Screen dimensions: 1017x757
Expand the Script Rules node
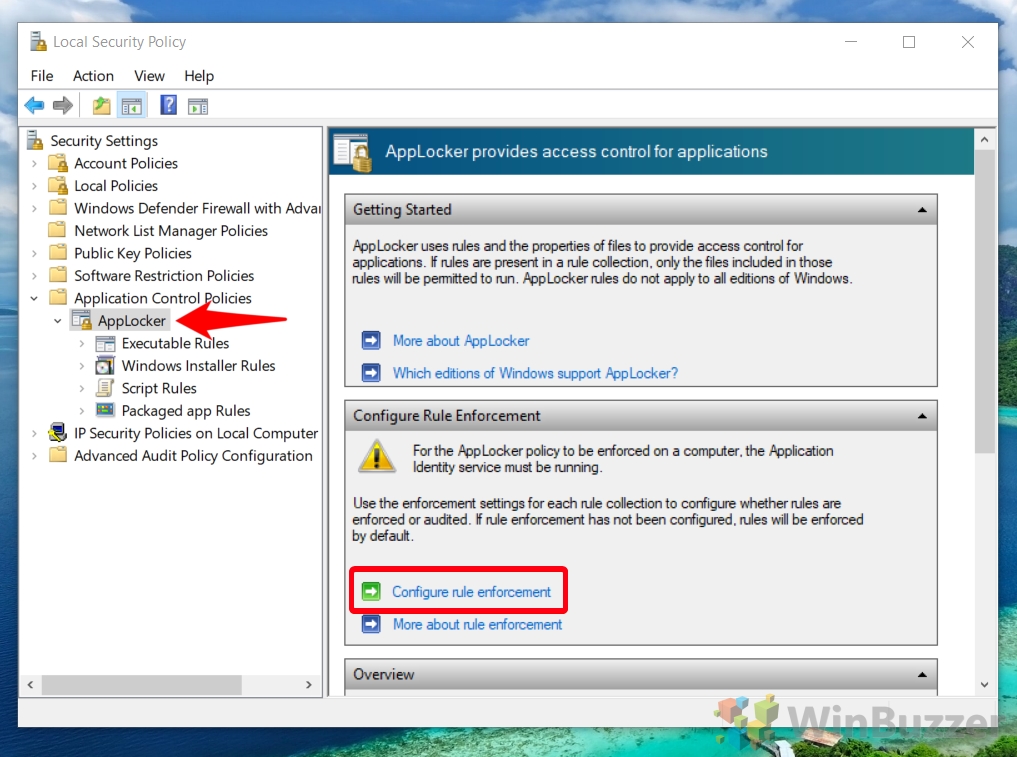coord(82,388)
